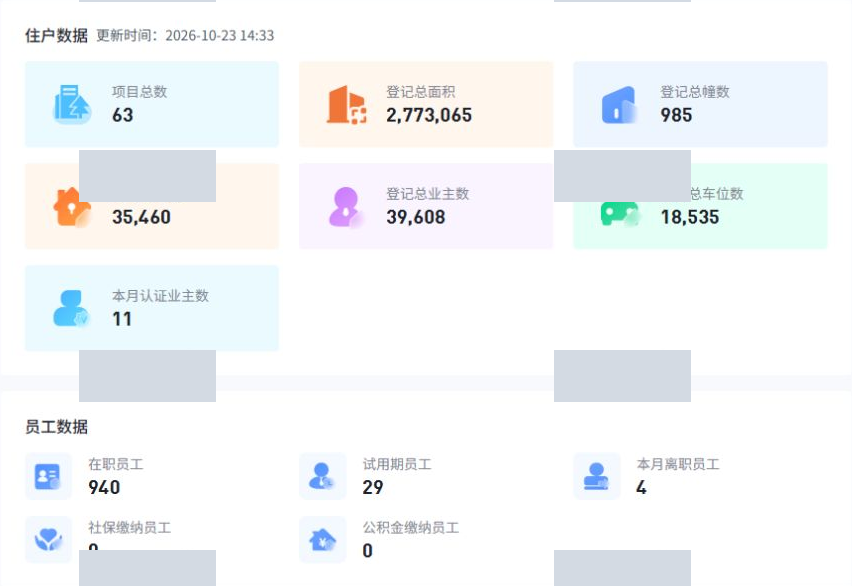
Task: Click the 社保缴纳员工 heart-hands icon
Action: pyautogui.click(x=48, y=539)
